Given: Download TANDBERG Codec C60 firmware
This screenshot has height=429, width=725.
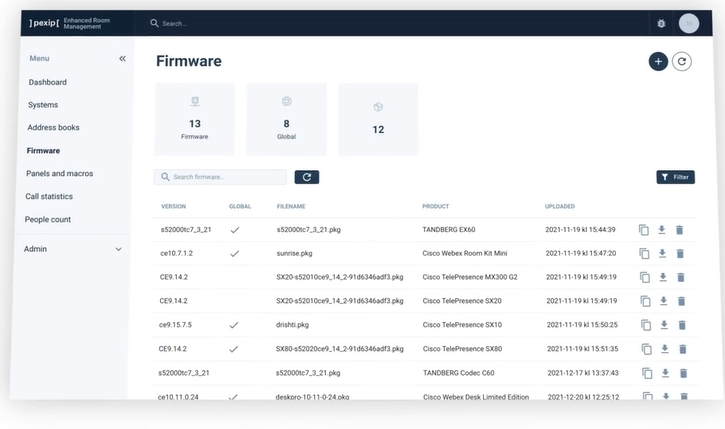Looking at the screenshot, I should point(665,373).
